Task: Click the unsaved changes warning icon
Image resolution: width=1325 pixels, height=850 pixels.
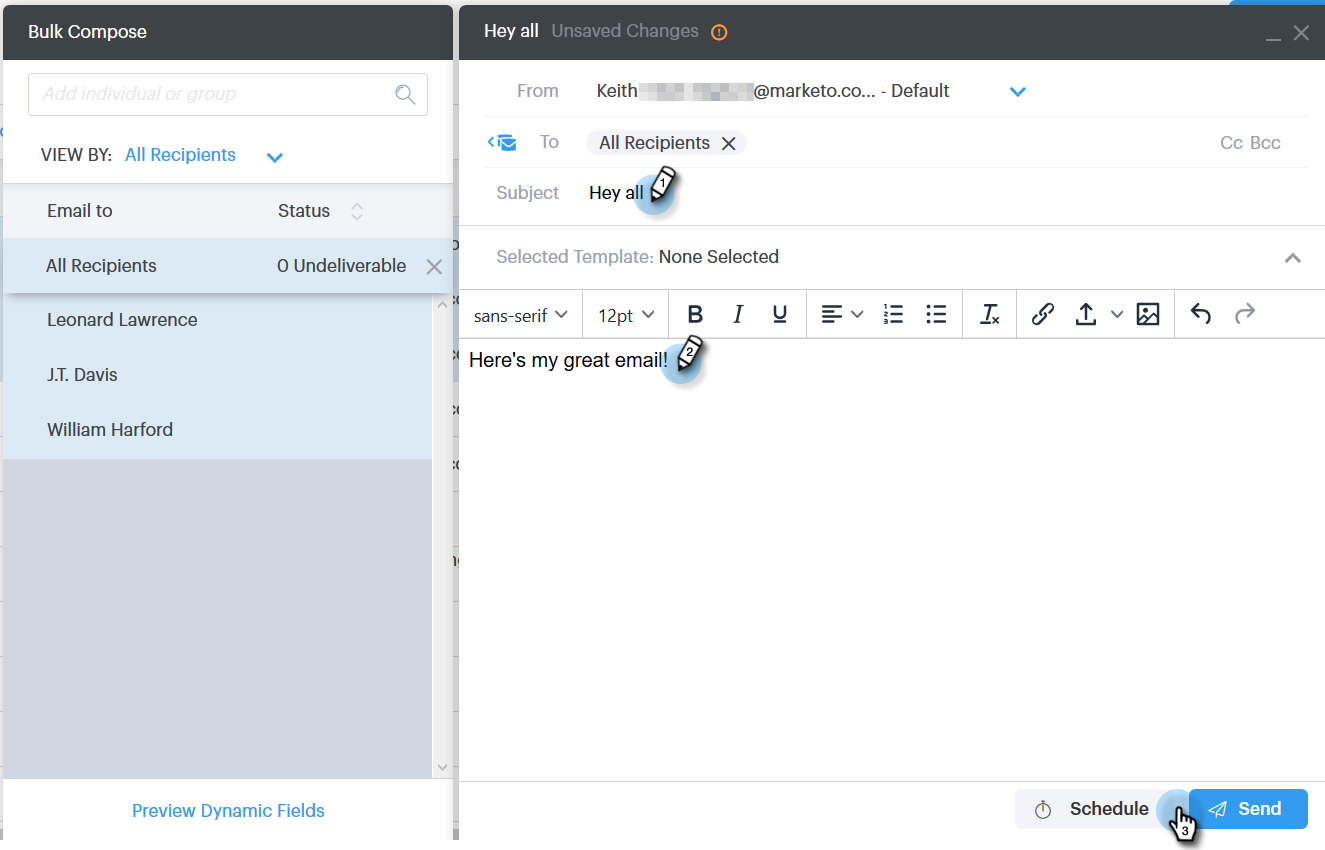Action: coord(719,32)
